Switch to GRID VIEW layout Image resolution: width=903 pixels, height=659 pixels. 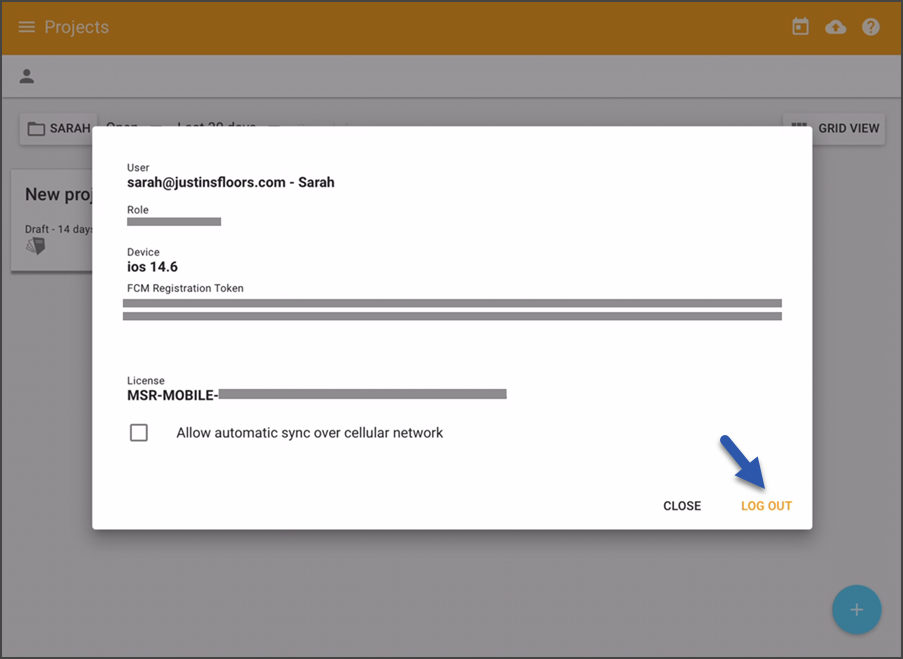[834, 128]
